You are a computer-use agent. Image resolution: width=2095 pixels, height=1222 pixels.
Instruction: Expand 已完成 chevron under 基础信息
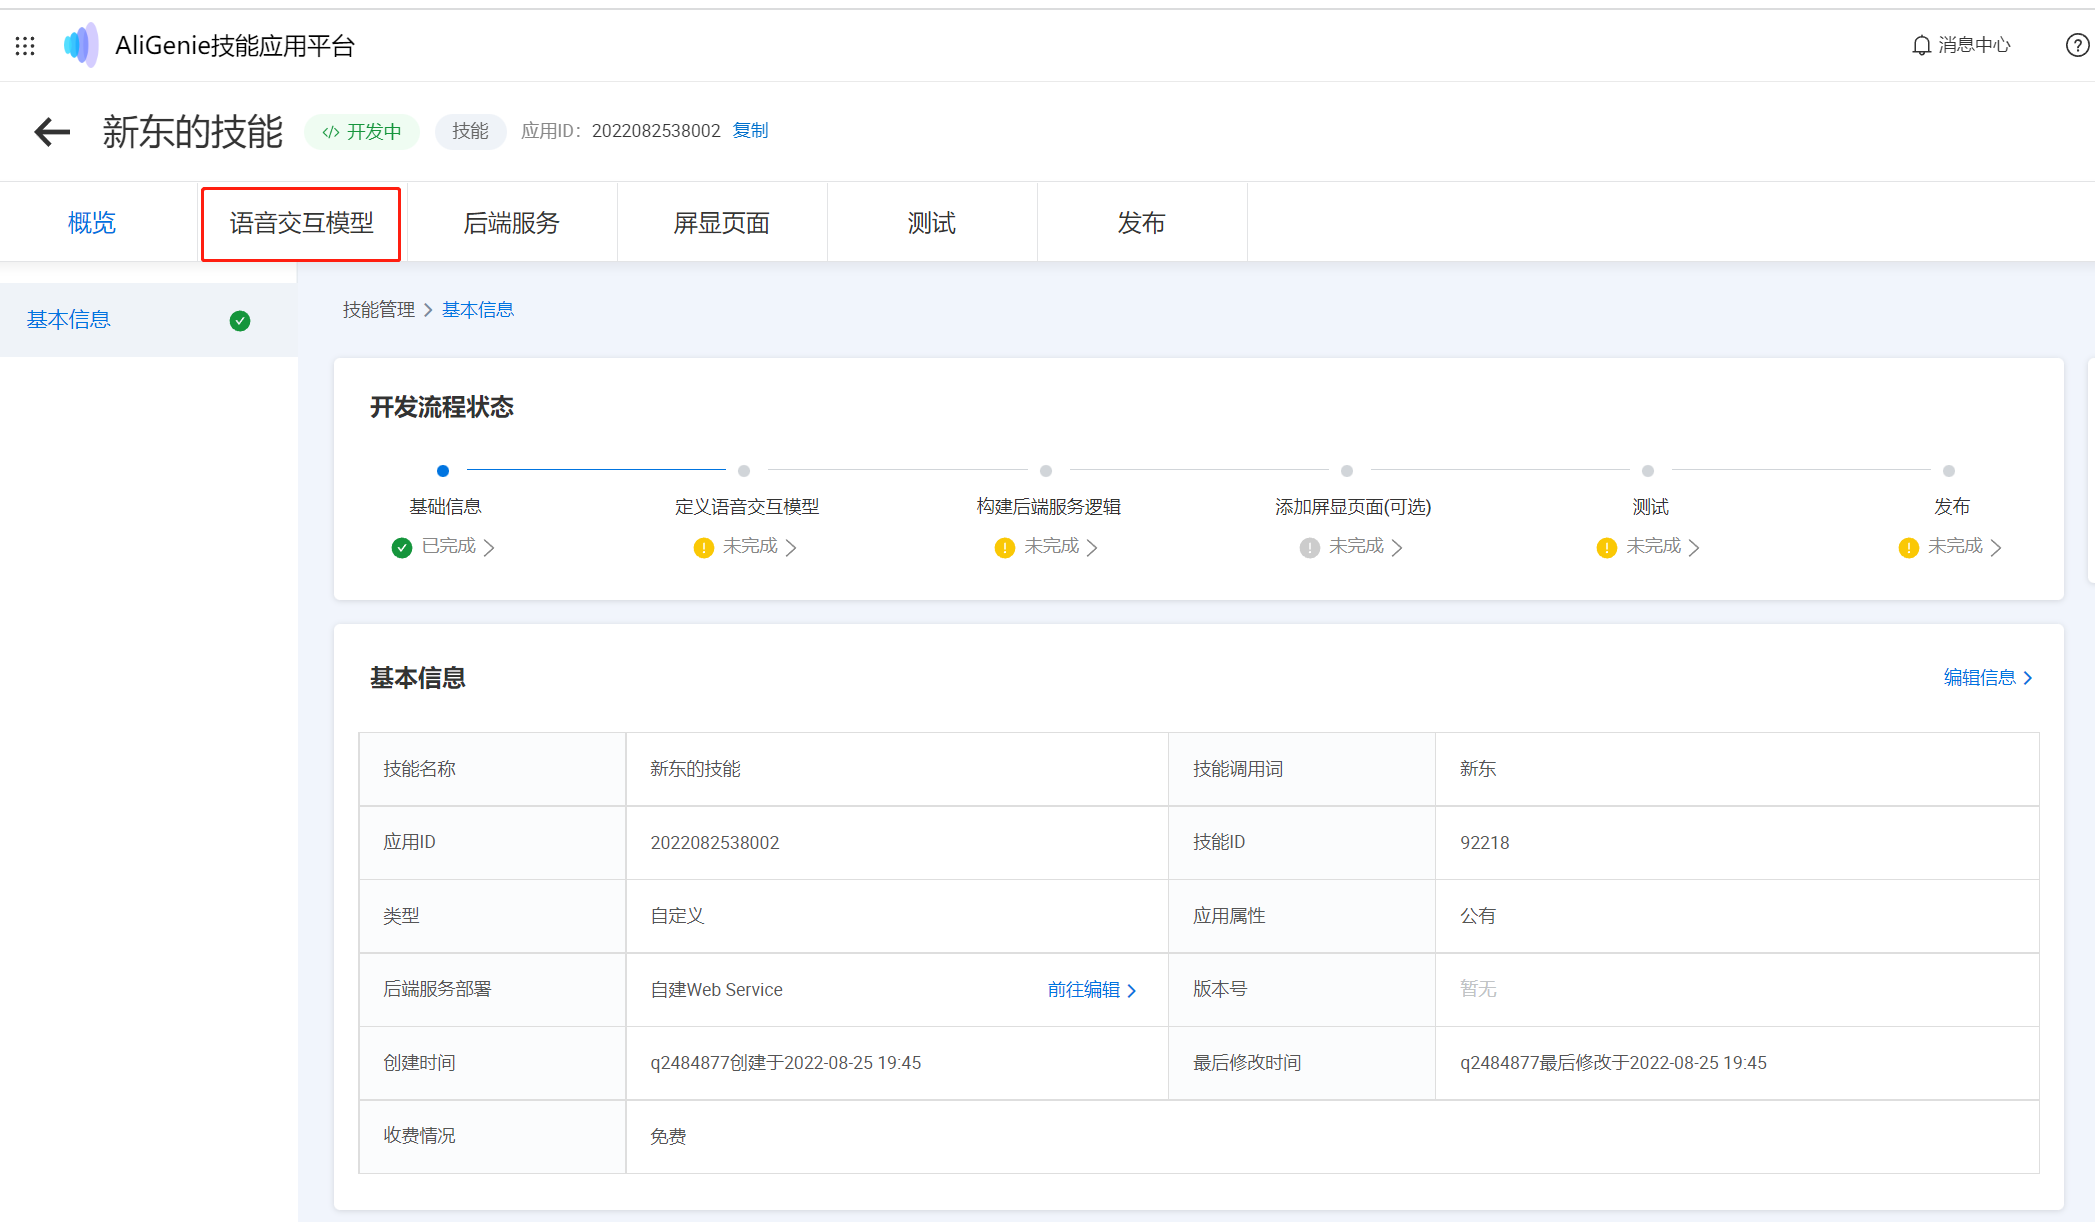coord(489,547)
